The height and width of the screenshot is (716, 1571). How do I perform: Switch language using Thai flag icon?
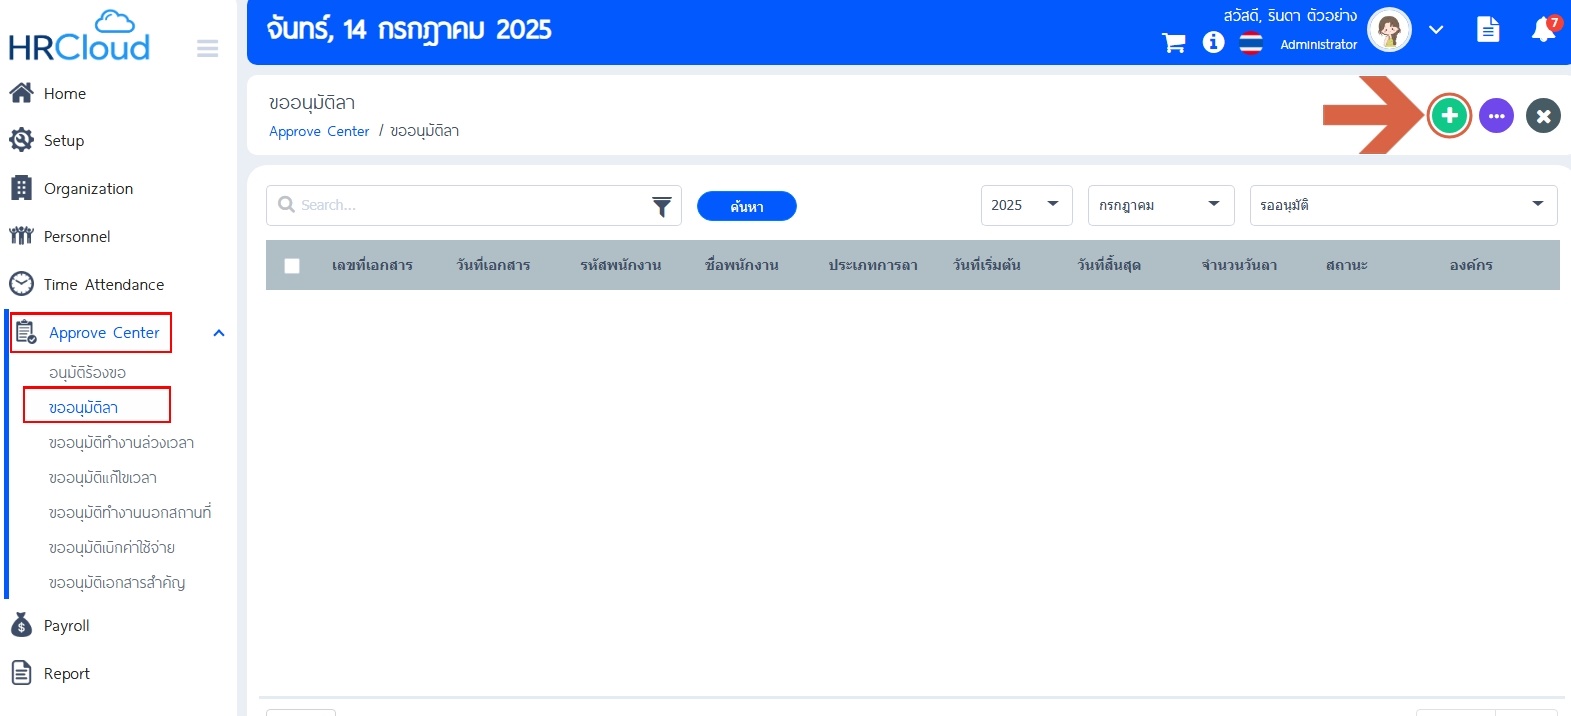point(1250,43)
